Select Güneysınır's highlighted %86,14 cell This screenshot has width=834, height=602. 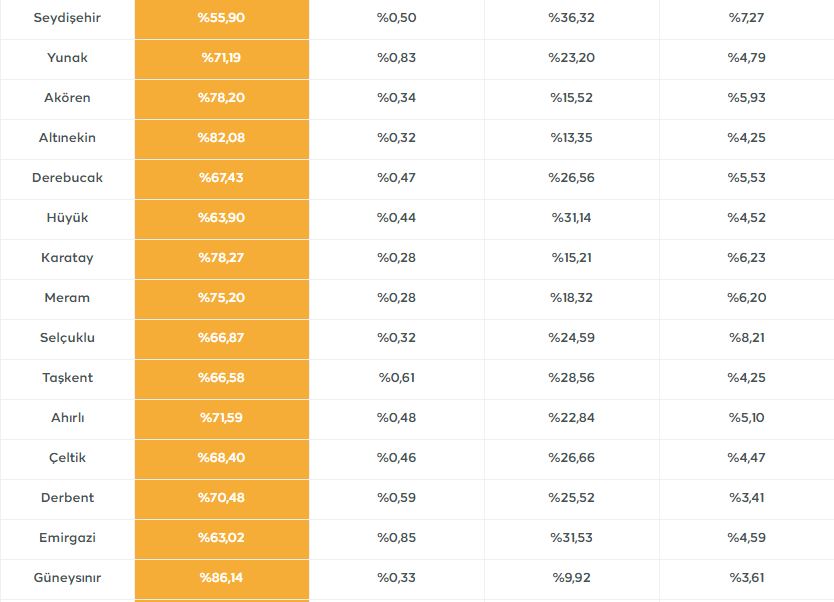(x=221, y=578)
